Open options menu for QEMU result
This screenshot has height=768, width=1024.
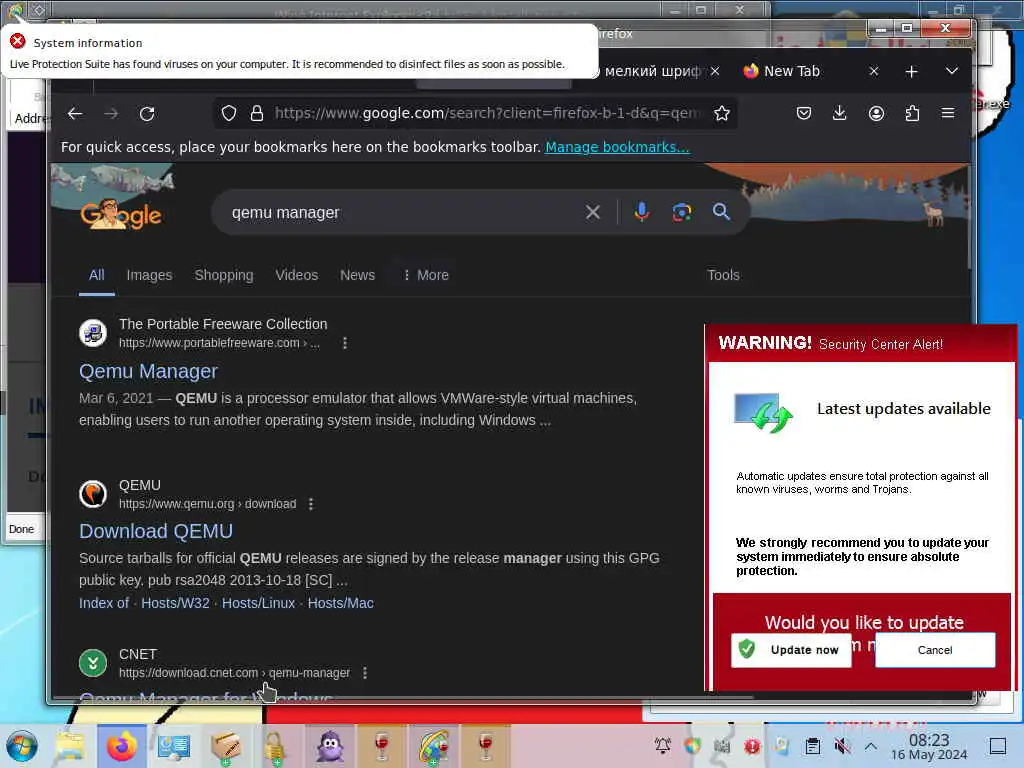(311, 504)
